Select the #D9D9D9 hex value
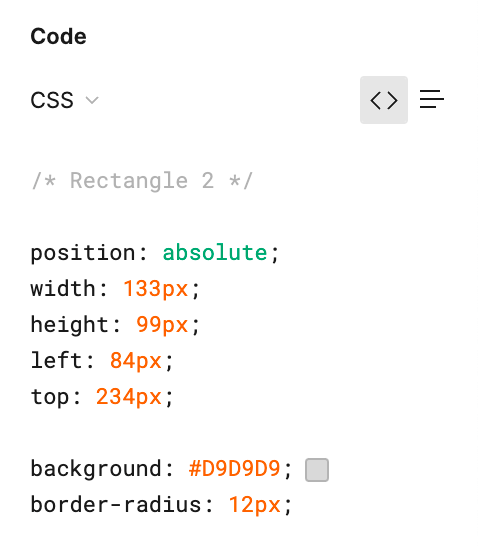 pos(234,468)
